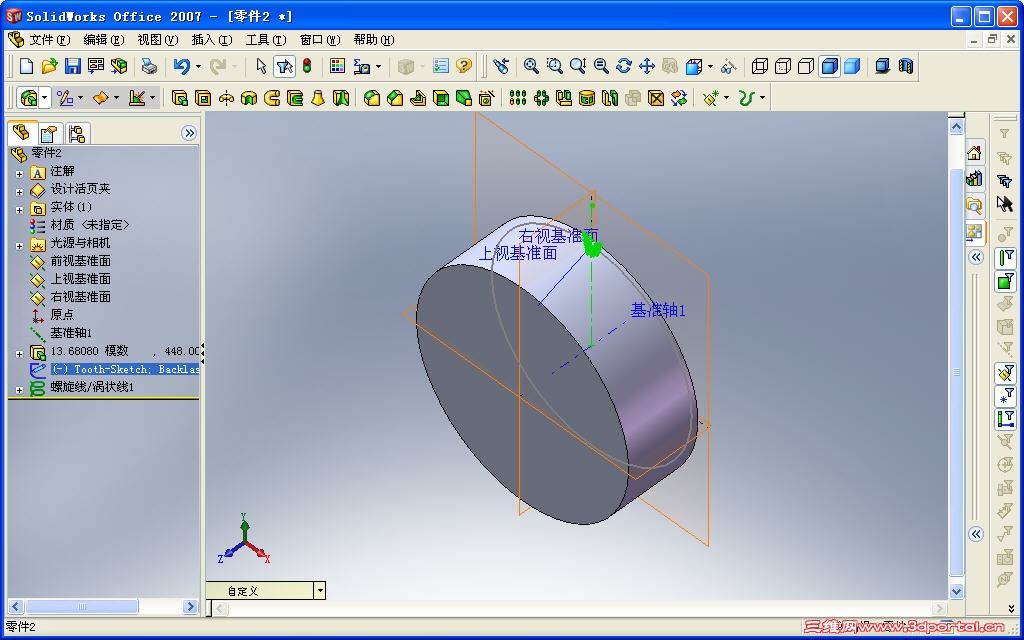Switch to Hidden Lines Removed display
The image size is (1024, 640).
click(x=806, y=66)
